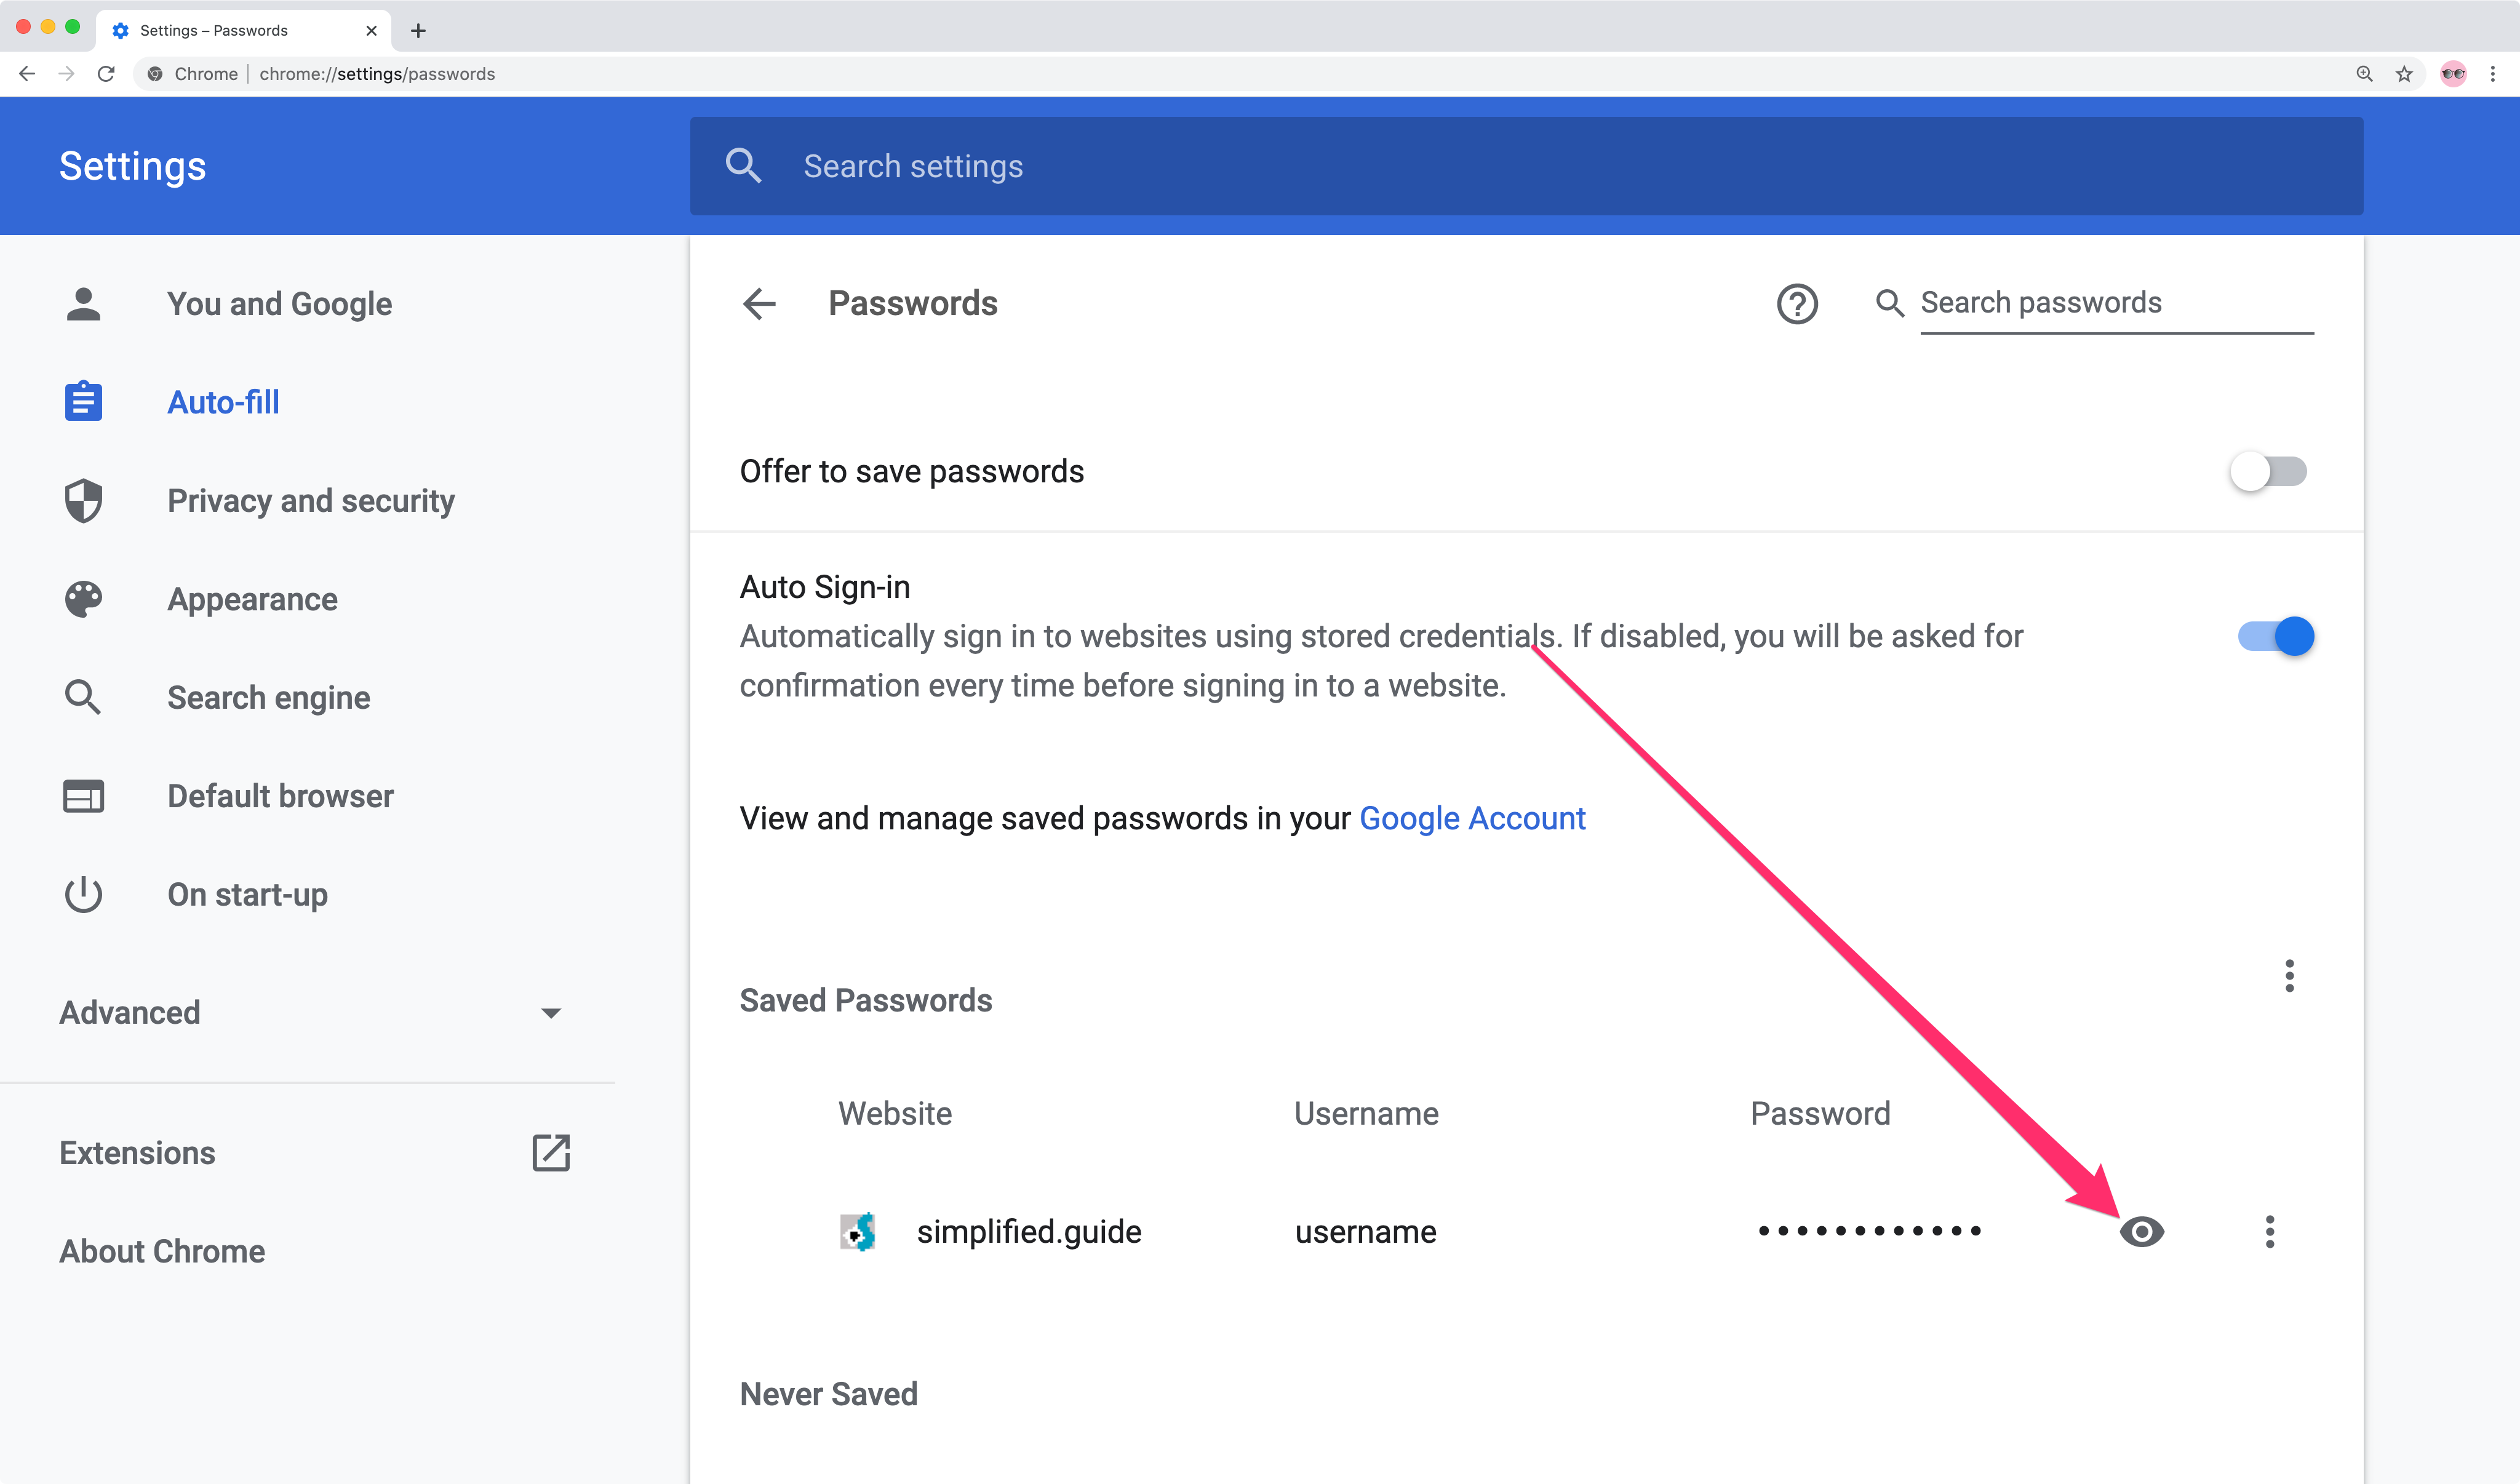
Task: Open the Google Account link
Action: click(x=1472, y=819)
